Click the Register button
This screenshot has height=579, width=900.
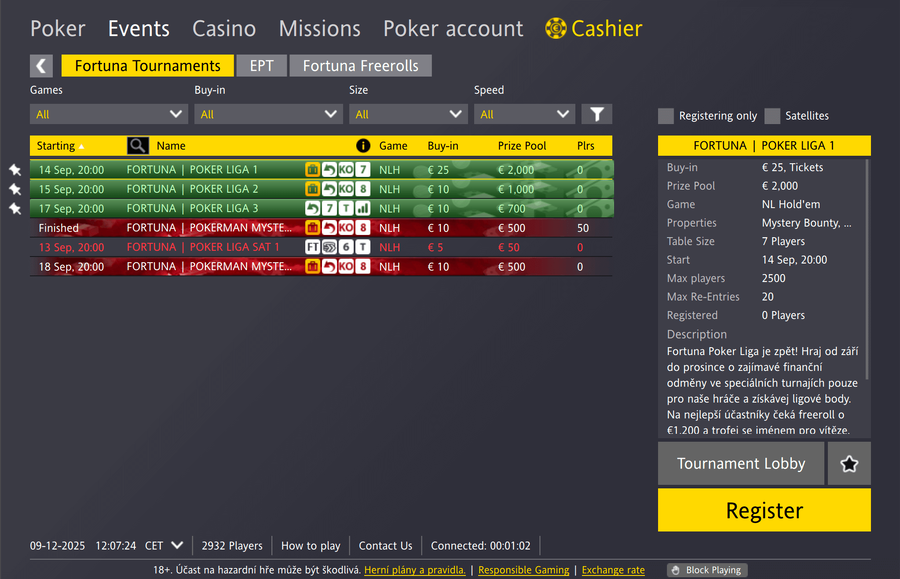[765, 510]
